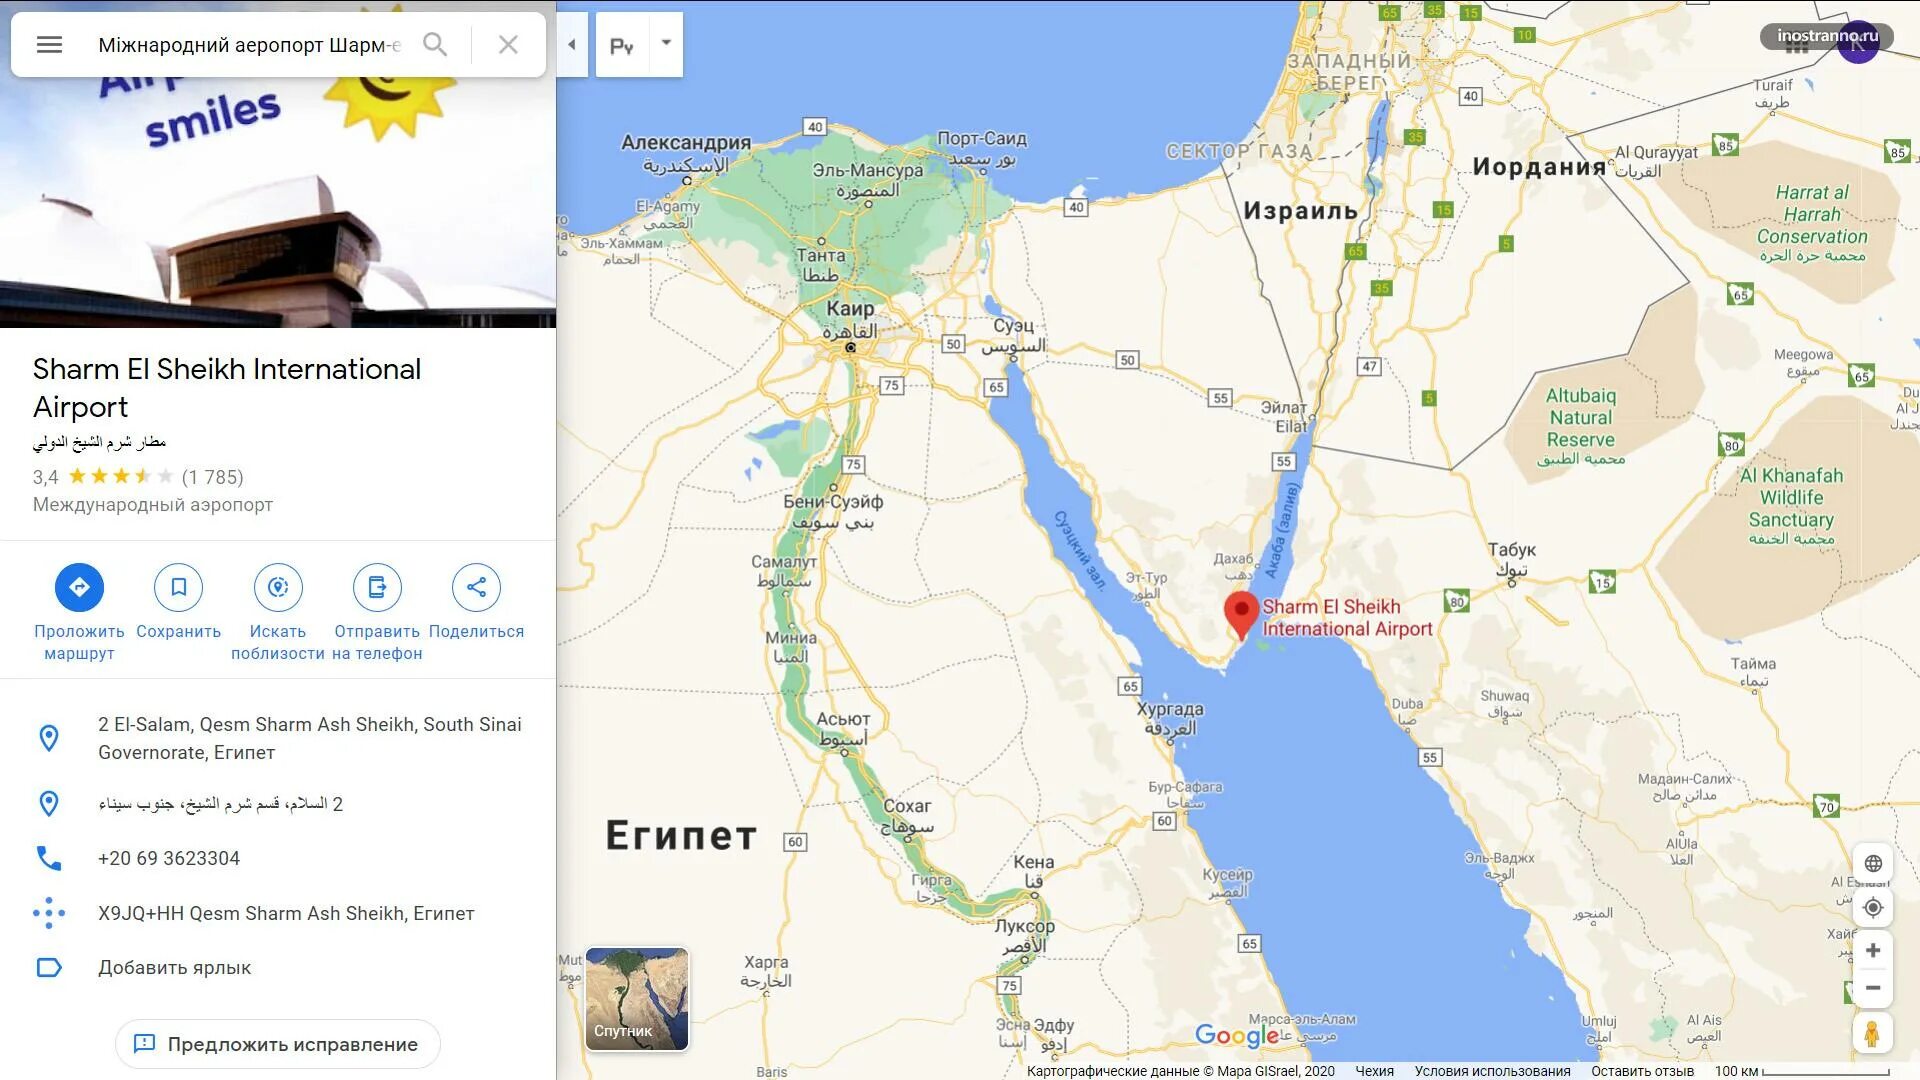This screenshot has height=1080, width=1920.
Task: Open the hamburger menu in search box
Action: [49, 44]
